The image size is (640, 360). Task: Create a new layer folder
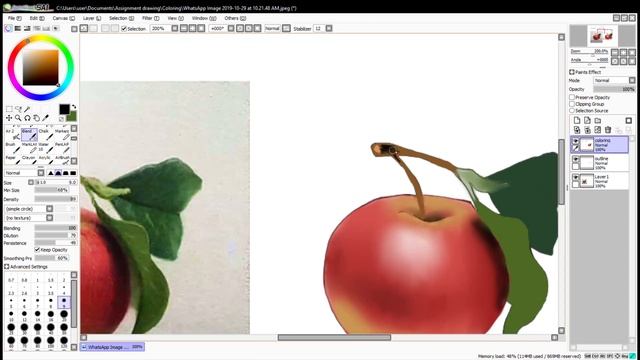(598, 120)
